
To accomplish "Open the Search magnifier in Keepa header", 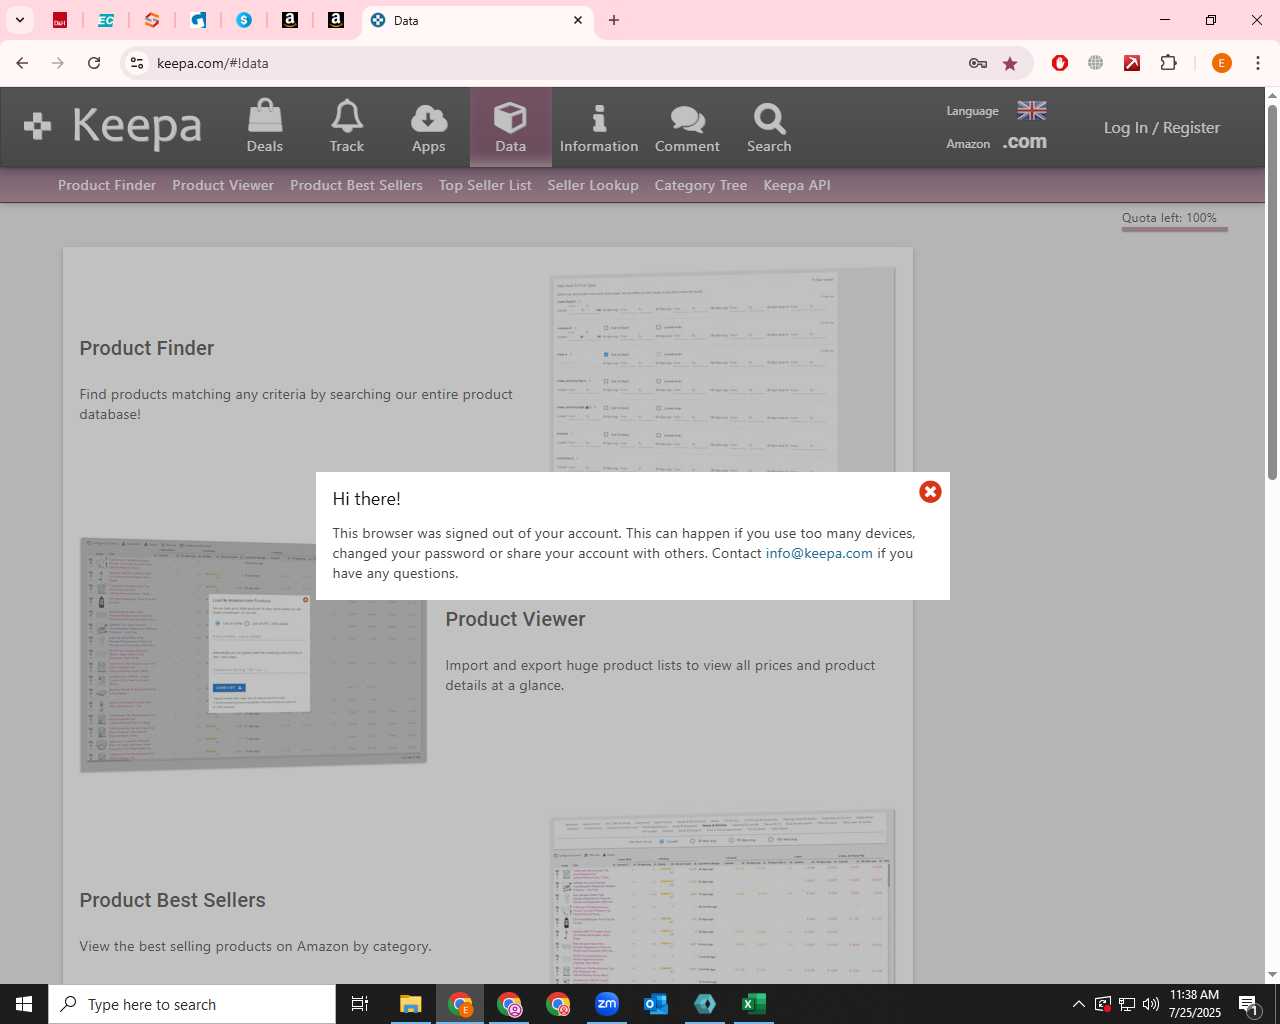I will tap(769, 127).
